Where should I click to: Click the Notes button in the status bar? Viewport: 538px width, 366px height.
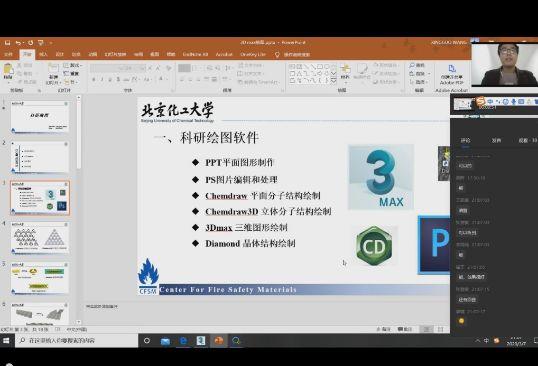pos(384,329)
